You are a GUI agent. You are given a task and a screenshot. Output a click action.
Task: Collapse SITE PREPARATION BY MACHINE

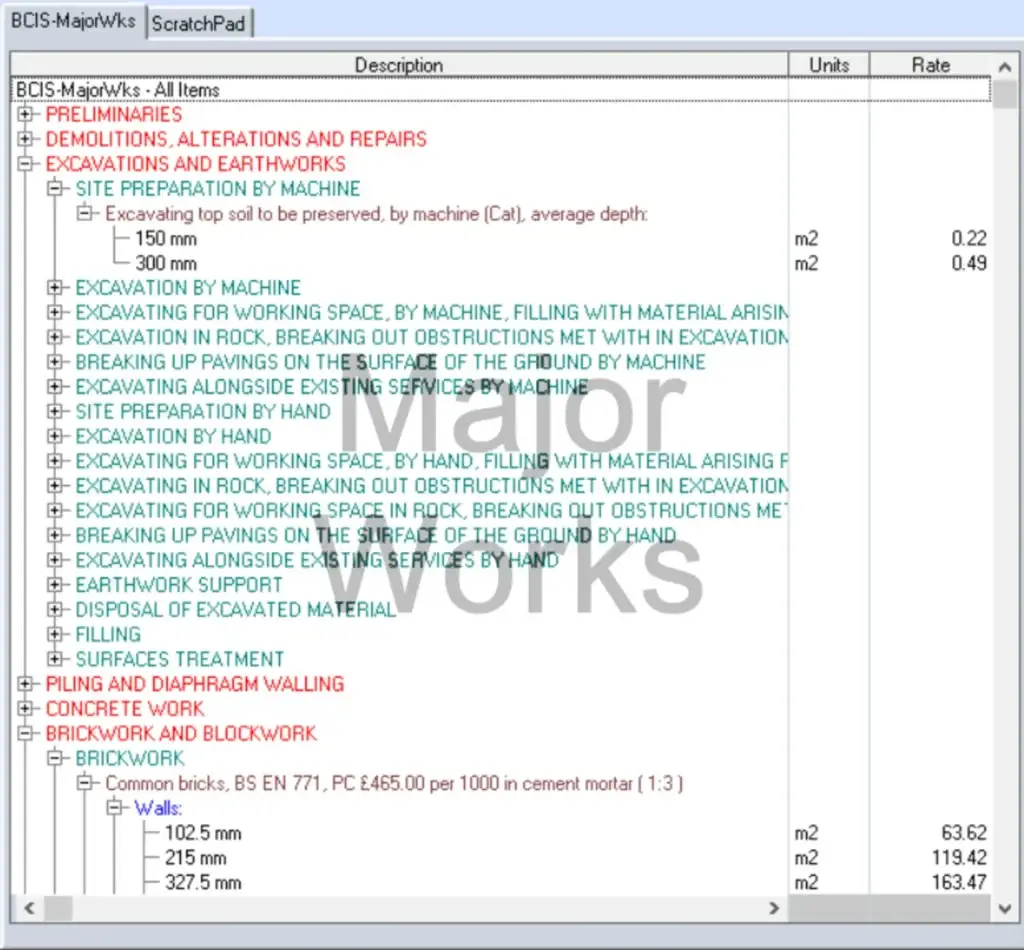56,189
